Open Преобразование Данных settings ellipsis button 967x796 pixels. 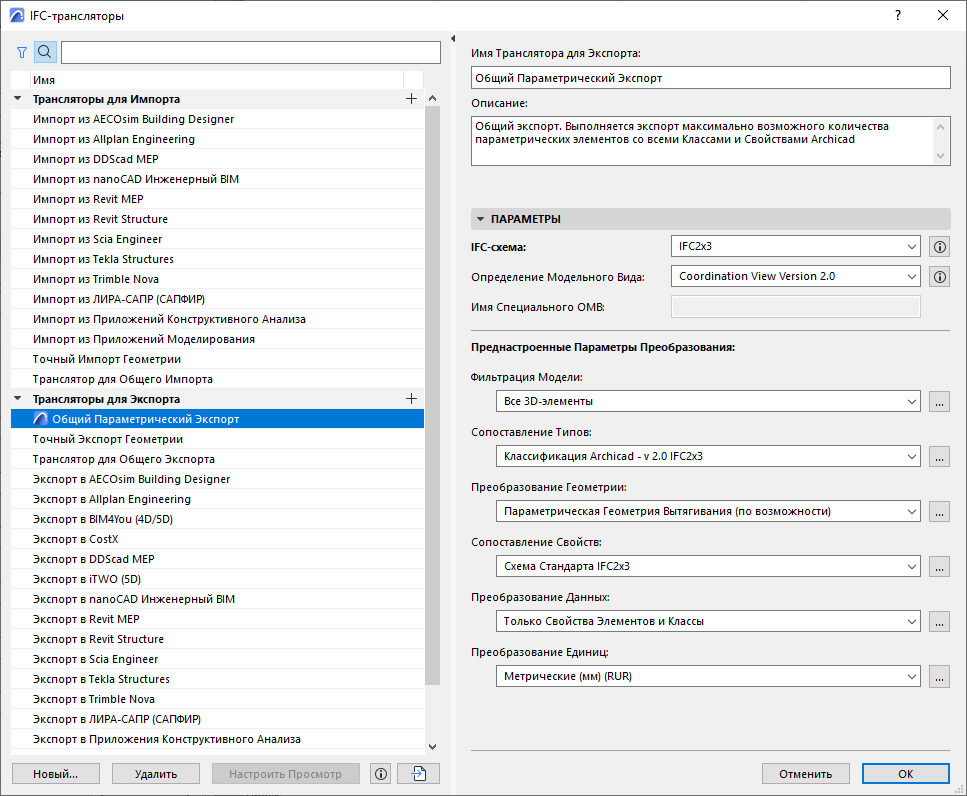939,622
